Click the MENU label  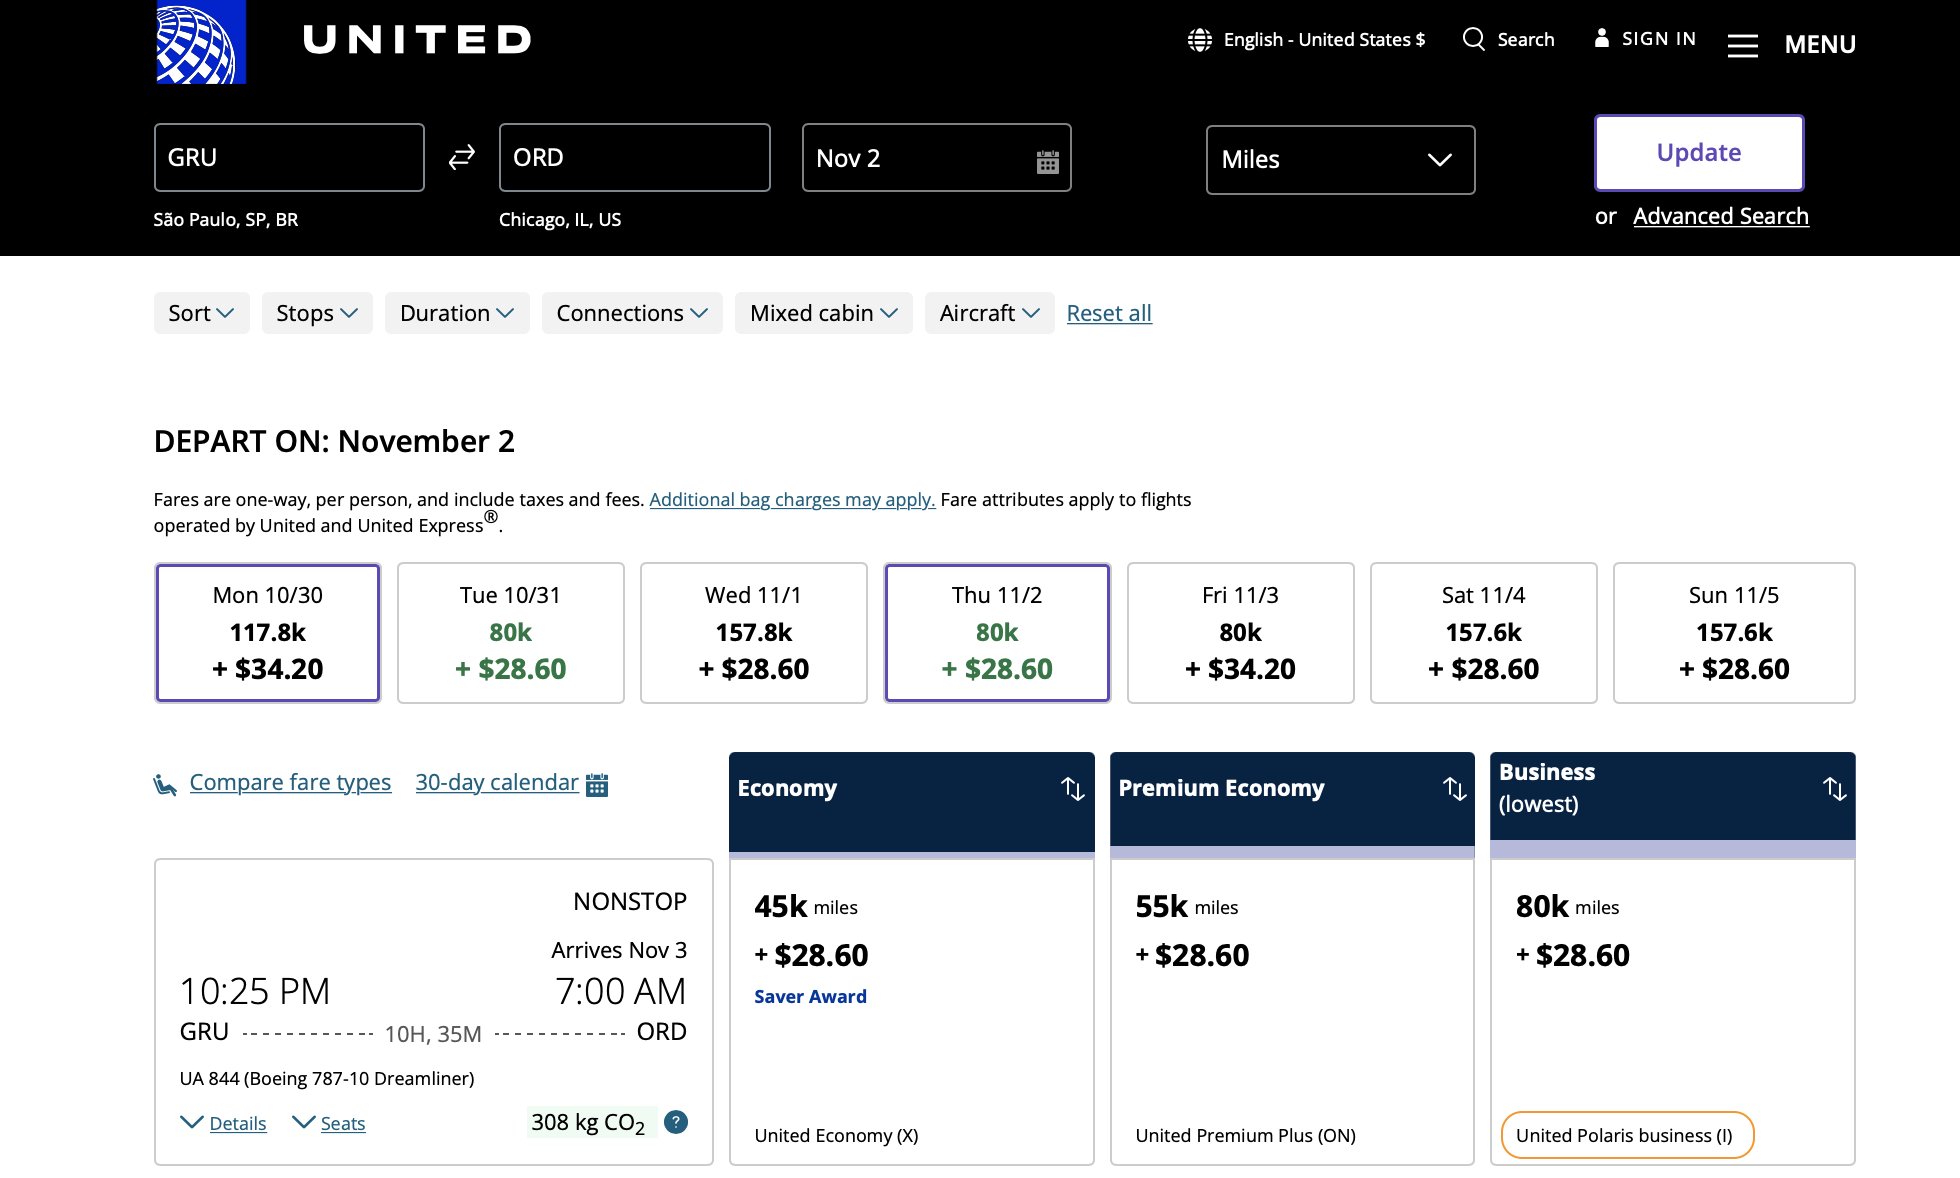pyautogui.click(x=1820, y=44)
